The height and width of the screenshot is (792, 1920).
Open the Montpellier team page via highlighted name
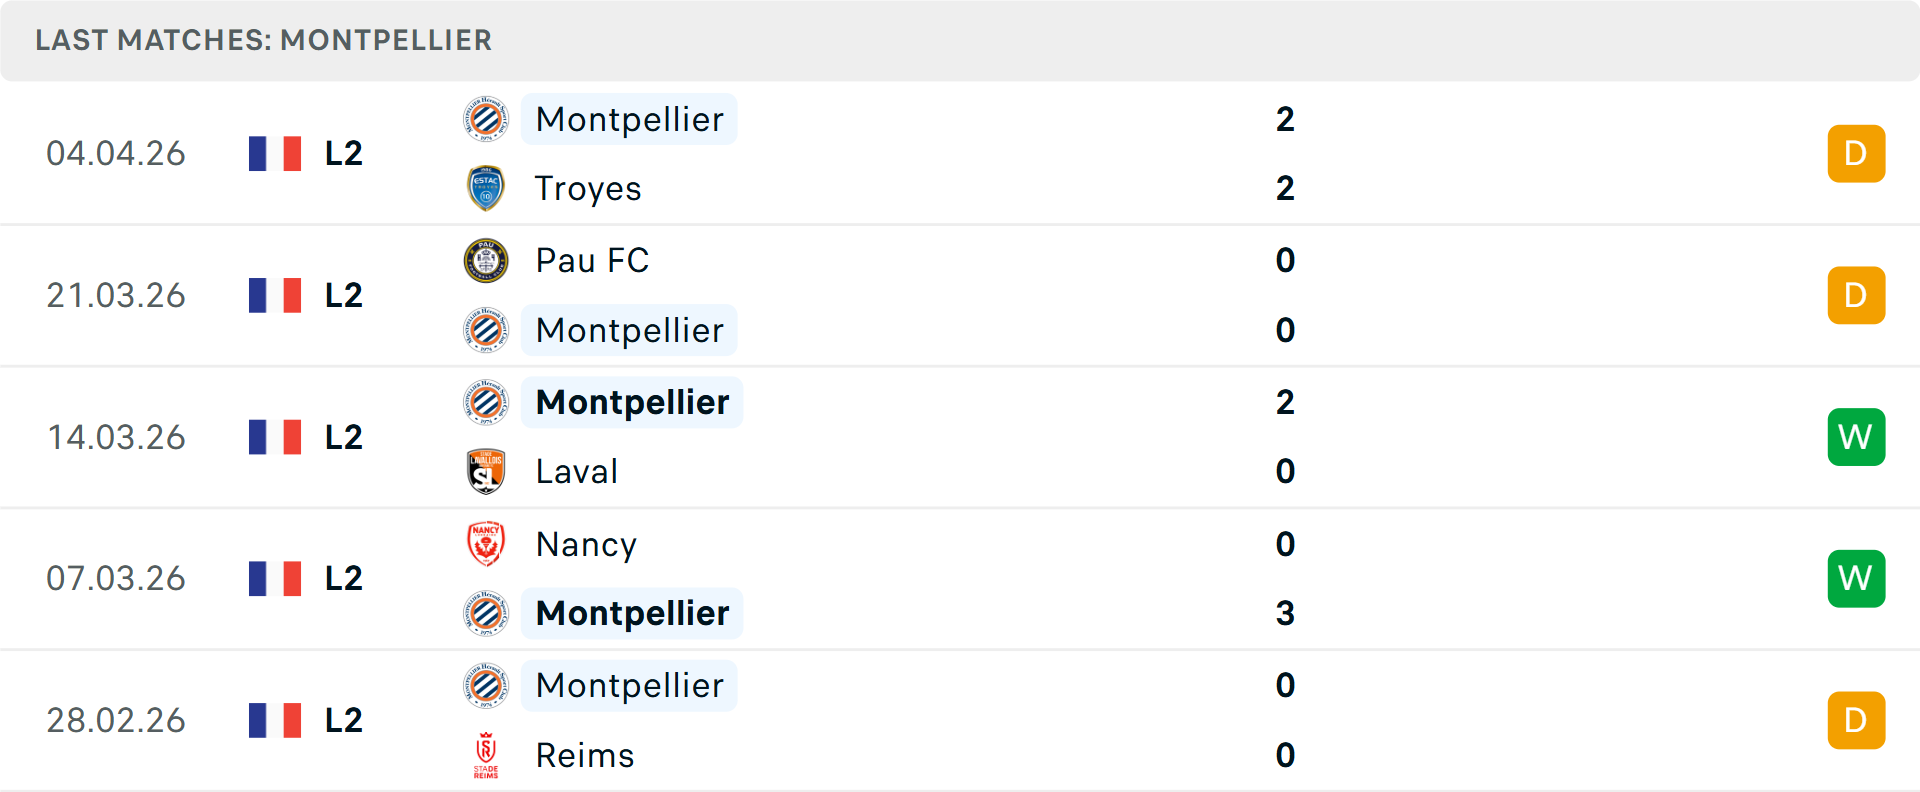coord(629,119)
